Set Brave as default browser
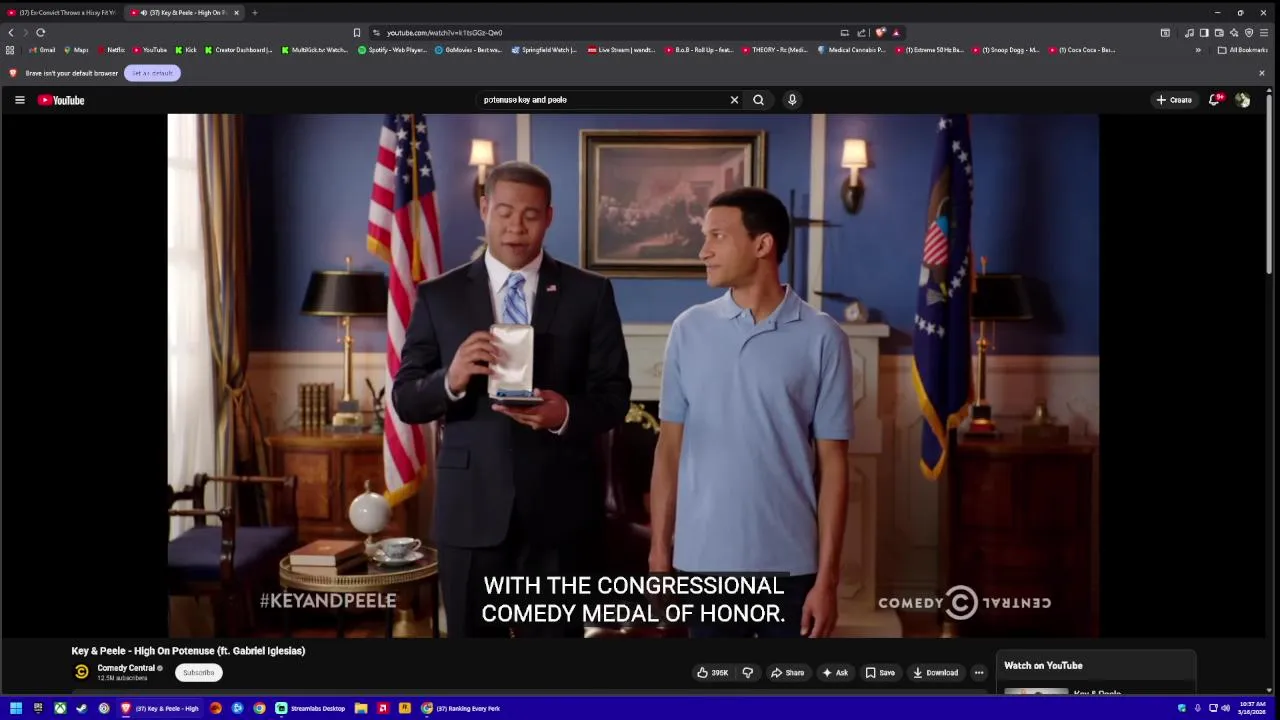 [x=152, y=73]
